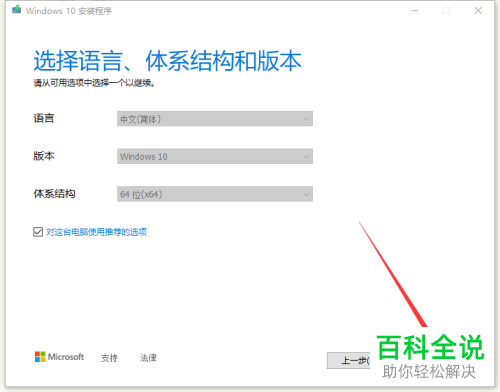Minimize the Windows 10 setup window
The height and width of the screenshot is (392, 500).
415,11
